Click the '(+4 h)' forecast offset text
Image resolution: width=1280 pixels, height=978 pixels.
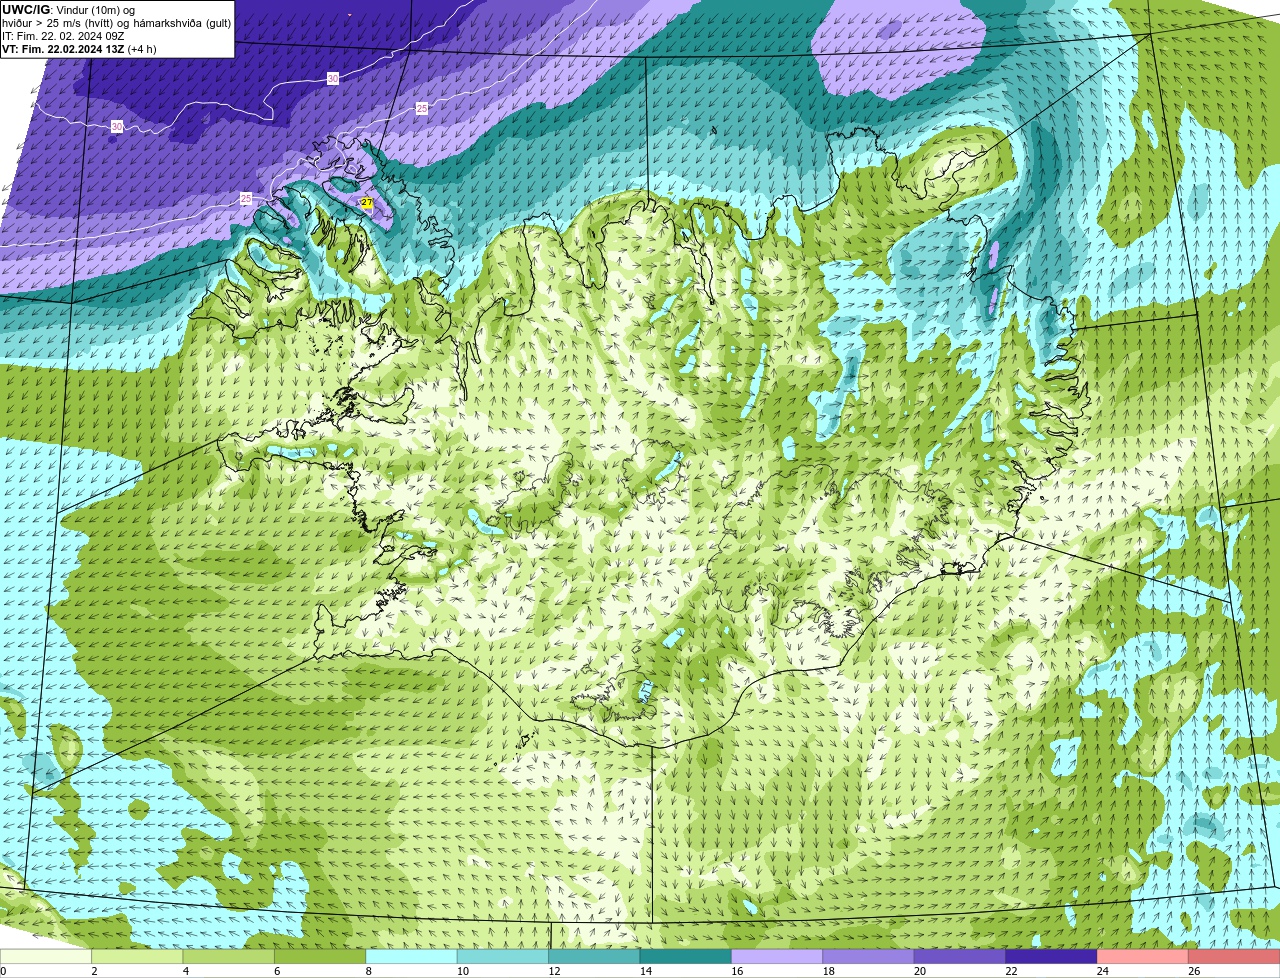pos(143,49)
